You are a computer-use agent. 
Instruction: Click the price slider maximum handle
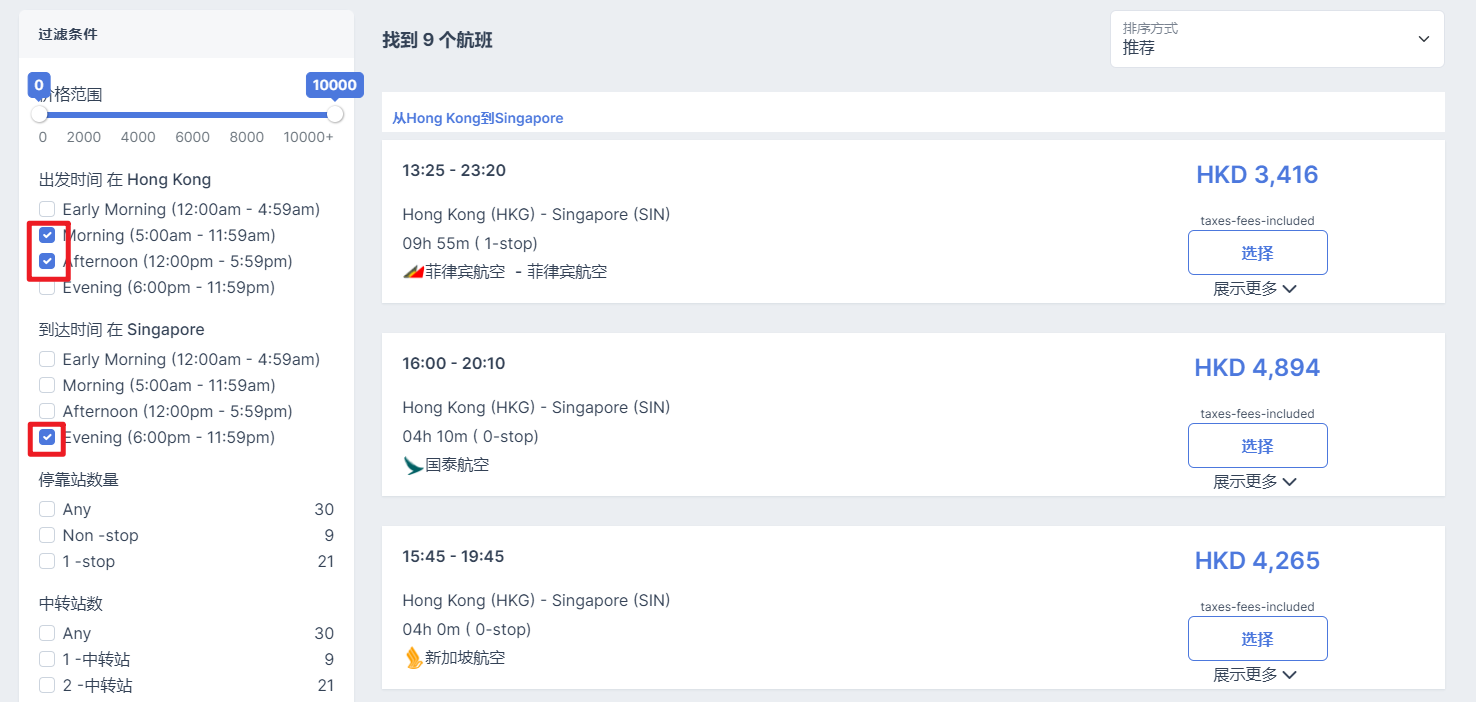[335, 114]
